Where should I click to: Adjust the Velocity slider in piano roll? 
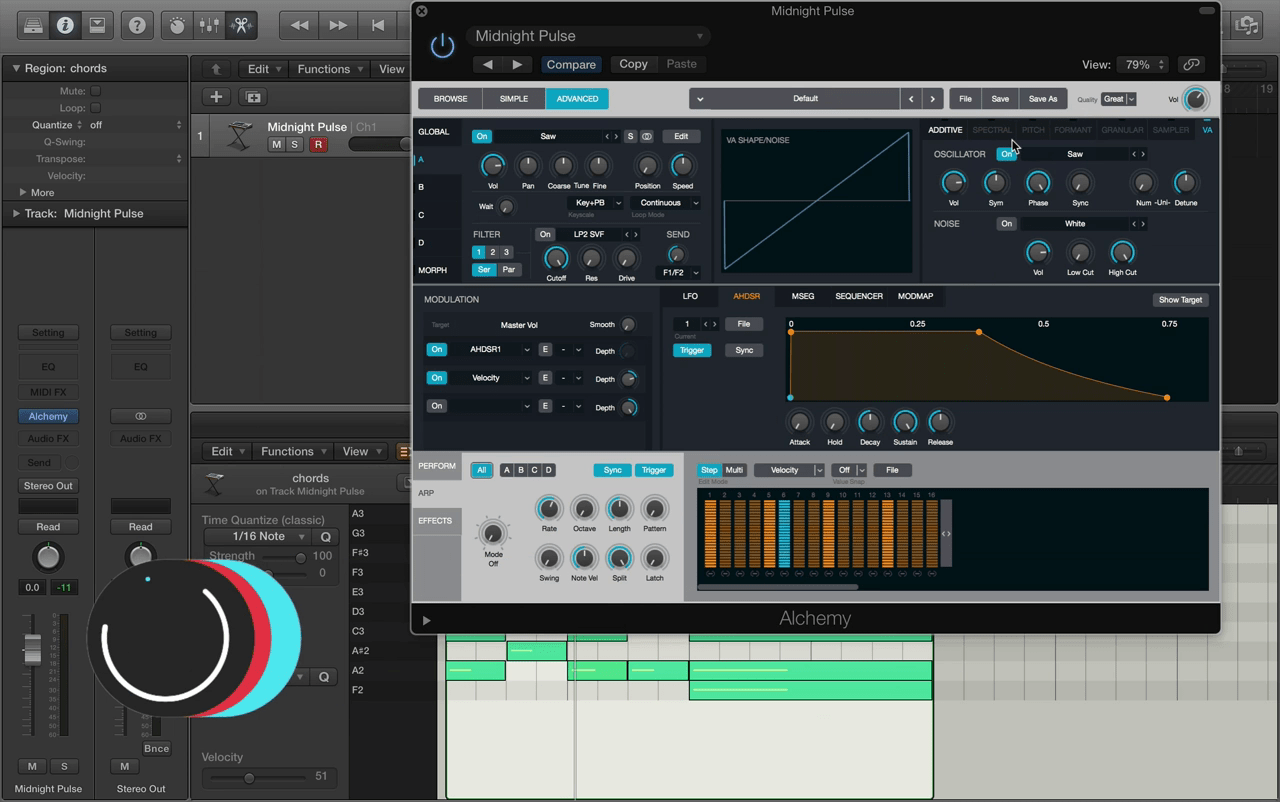click(249, 777)
